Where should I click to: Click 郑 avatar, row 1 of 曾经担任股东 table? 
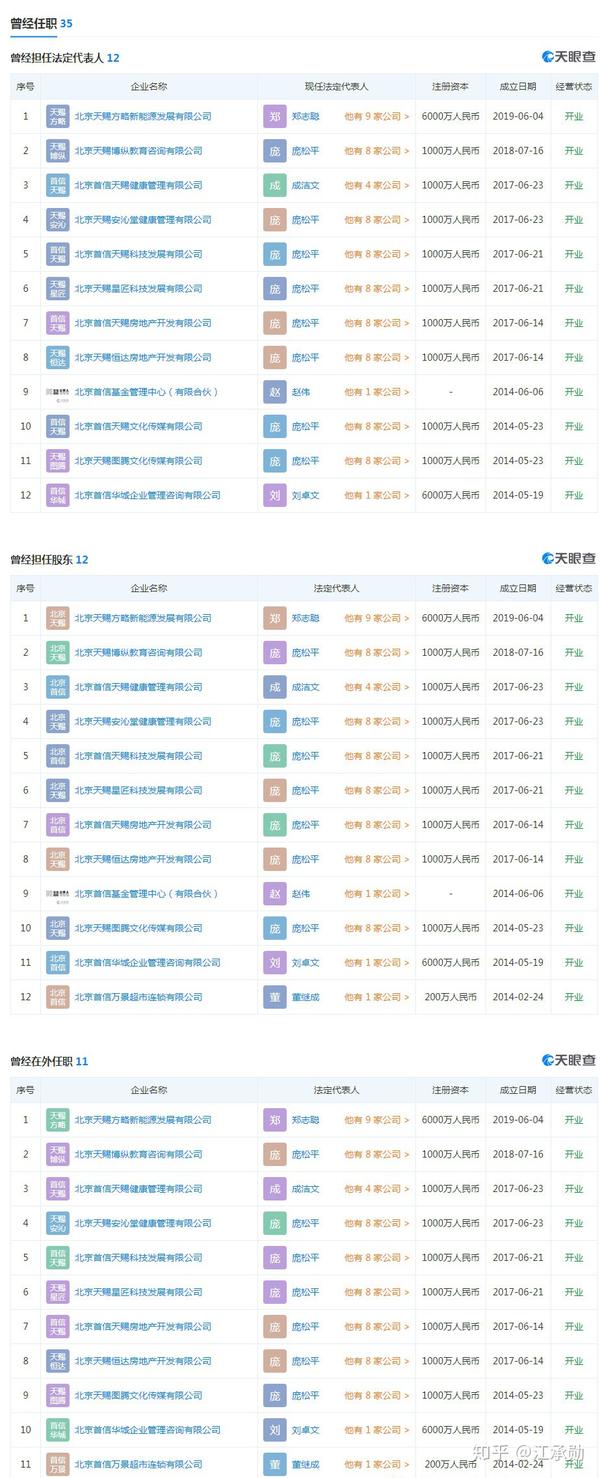coord(274,618)
